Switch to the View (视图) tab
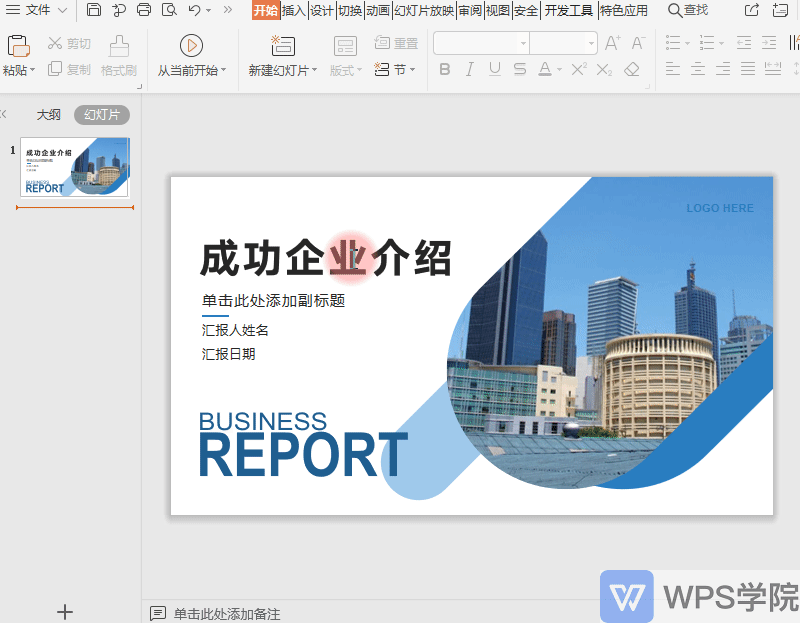 pos(497,10)
